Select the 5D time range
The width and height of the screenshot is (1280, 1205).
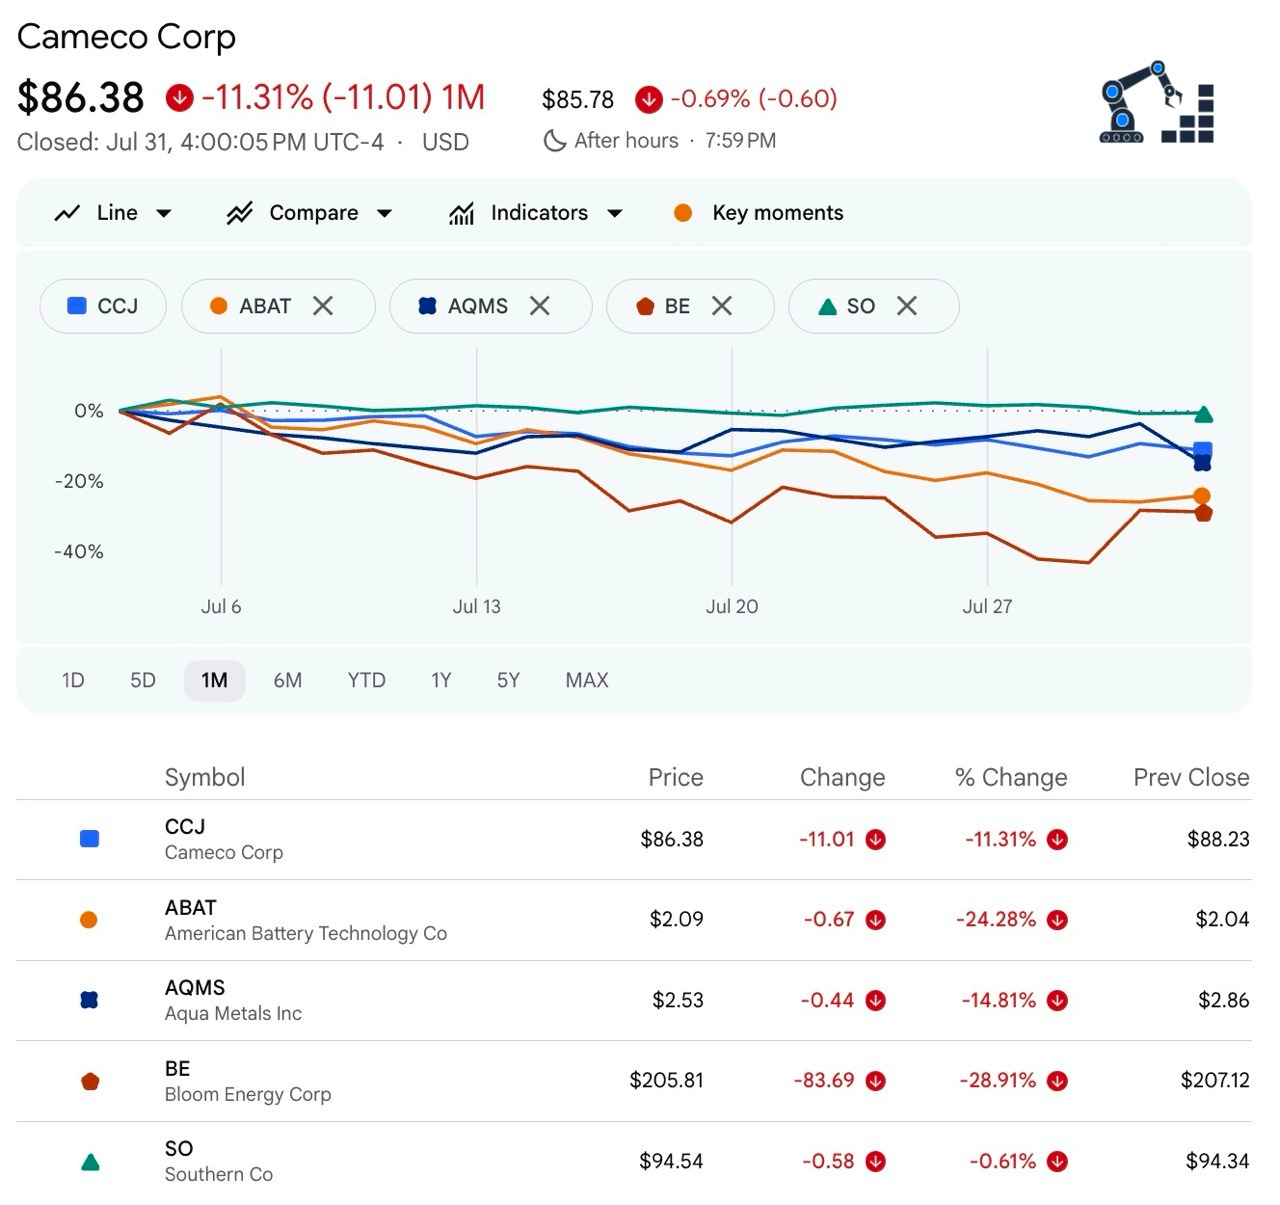[143, 680]
